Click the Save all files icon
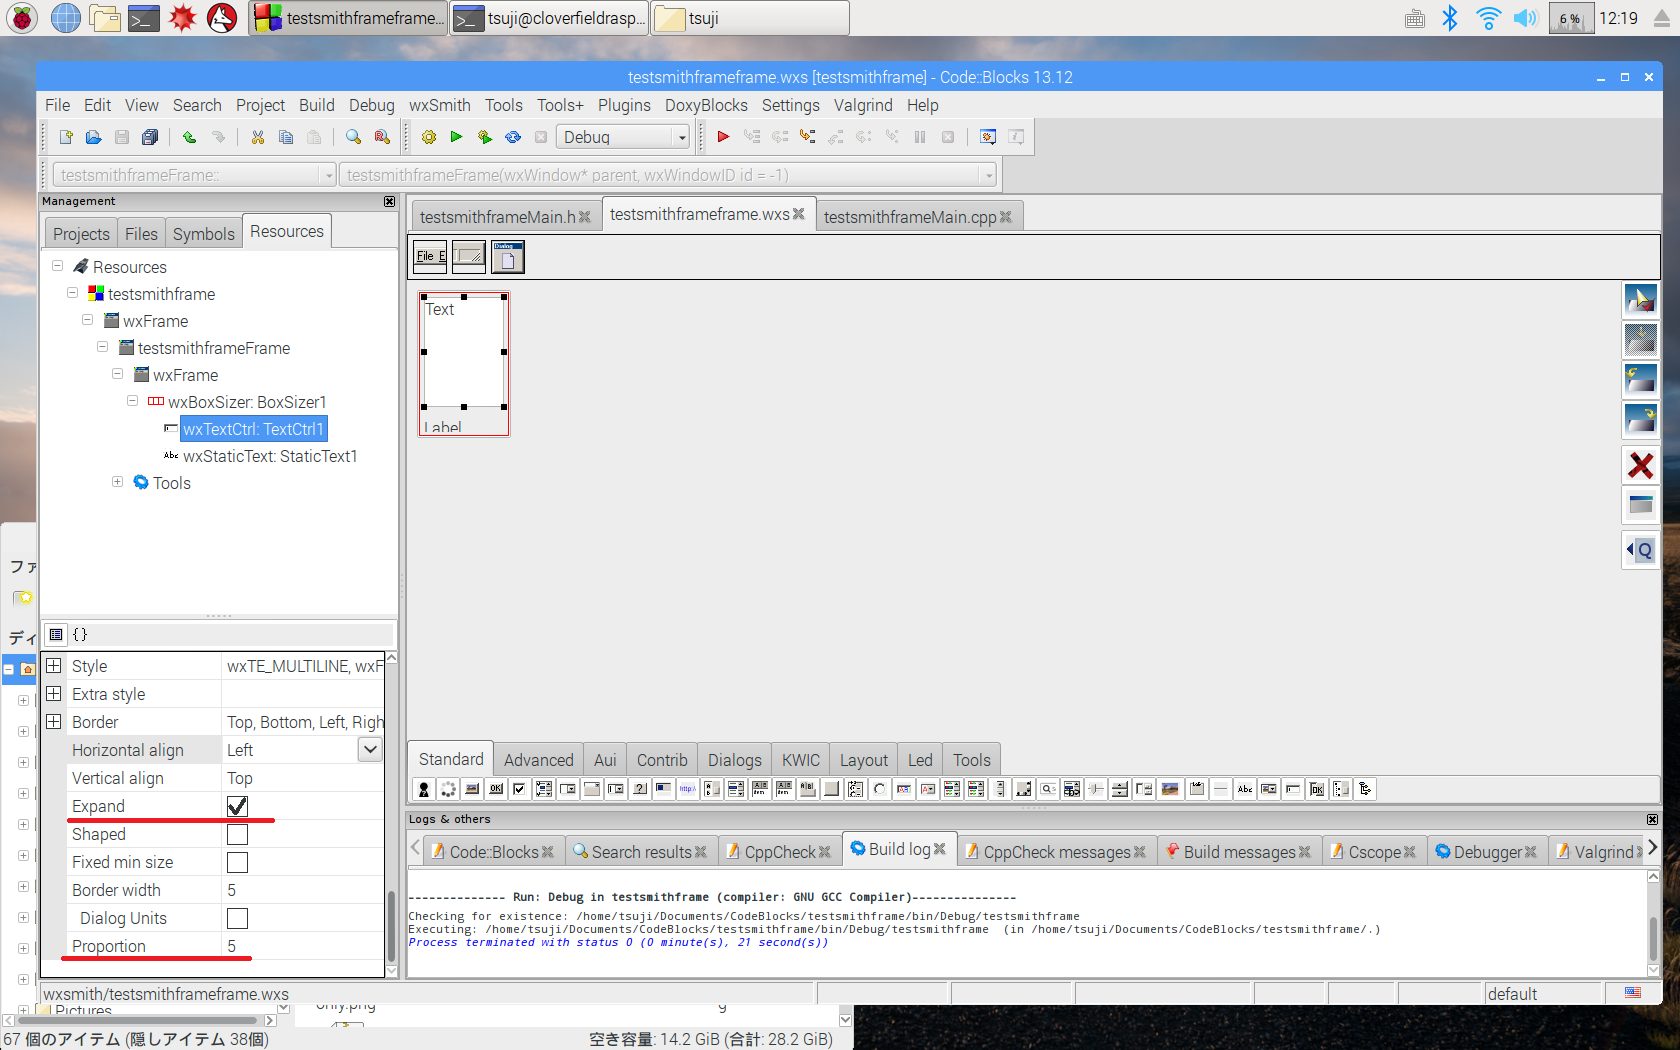Image resolution: width=1680 pixels, height=1050 pixels. pos(150,137)
